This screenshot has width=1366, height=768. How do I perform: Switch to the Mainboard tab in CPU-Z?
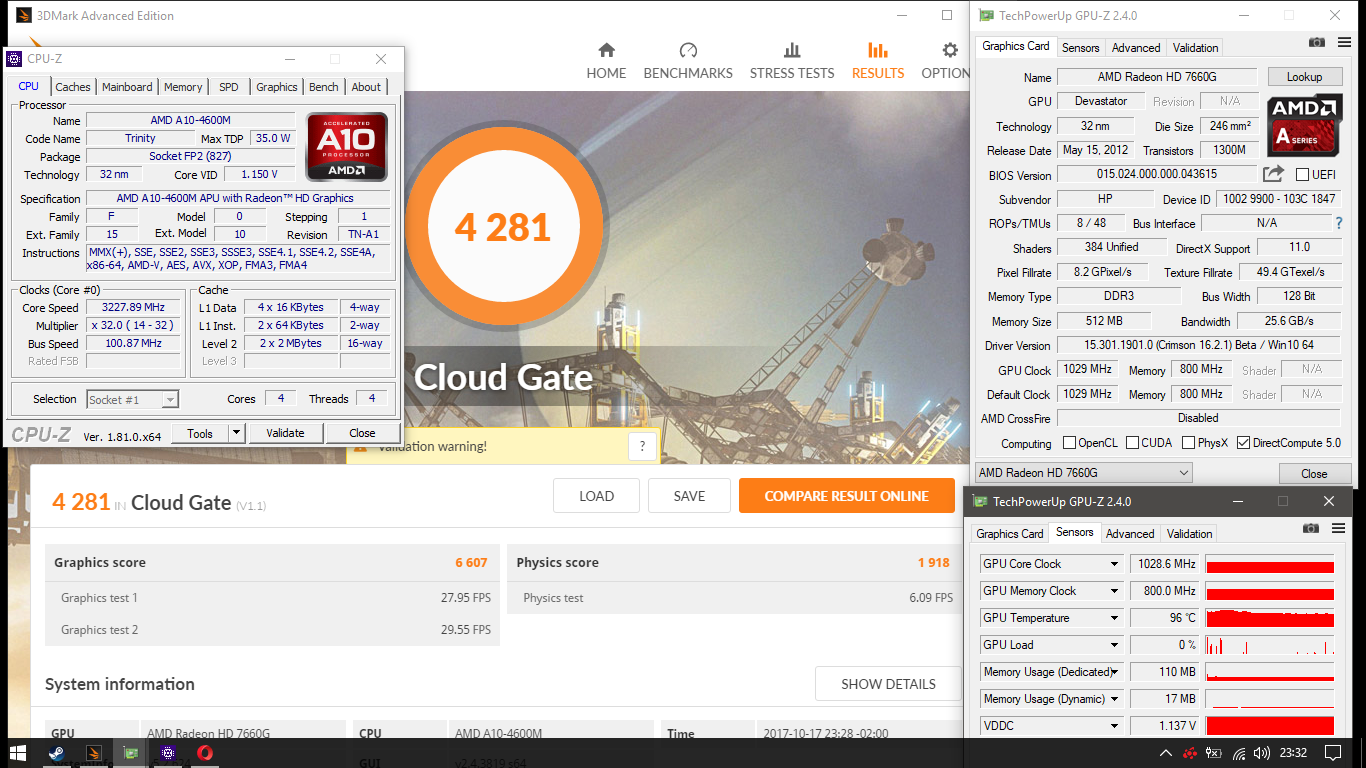click(127, 87)
